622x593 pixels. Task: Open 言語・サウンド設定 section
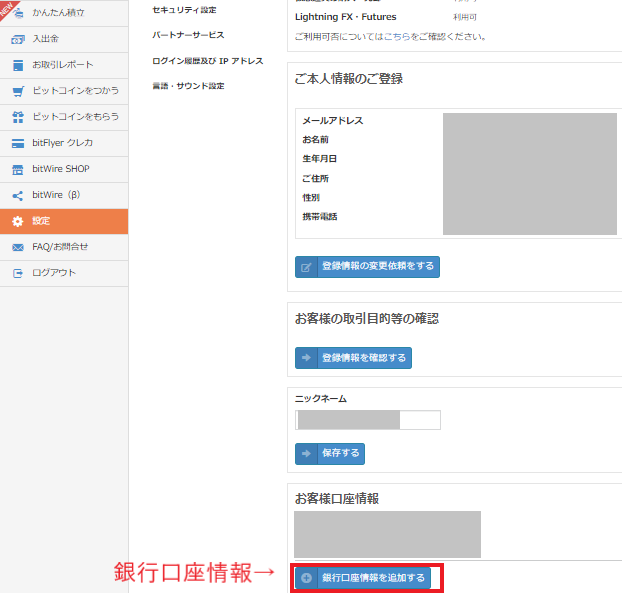click(x=188, y=86)
